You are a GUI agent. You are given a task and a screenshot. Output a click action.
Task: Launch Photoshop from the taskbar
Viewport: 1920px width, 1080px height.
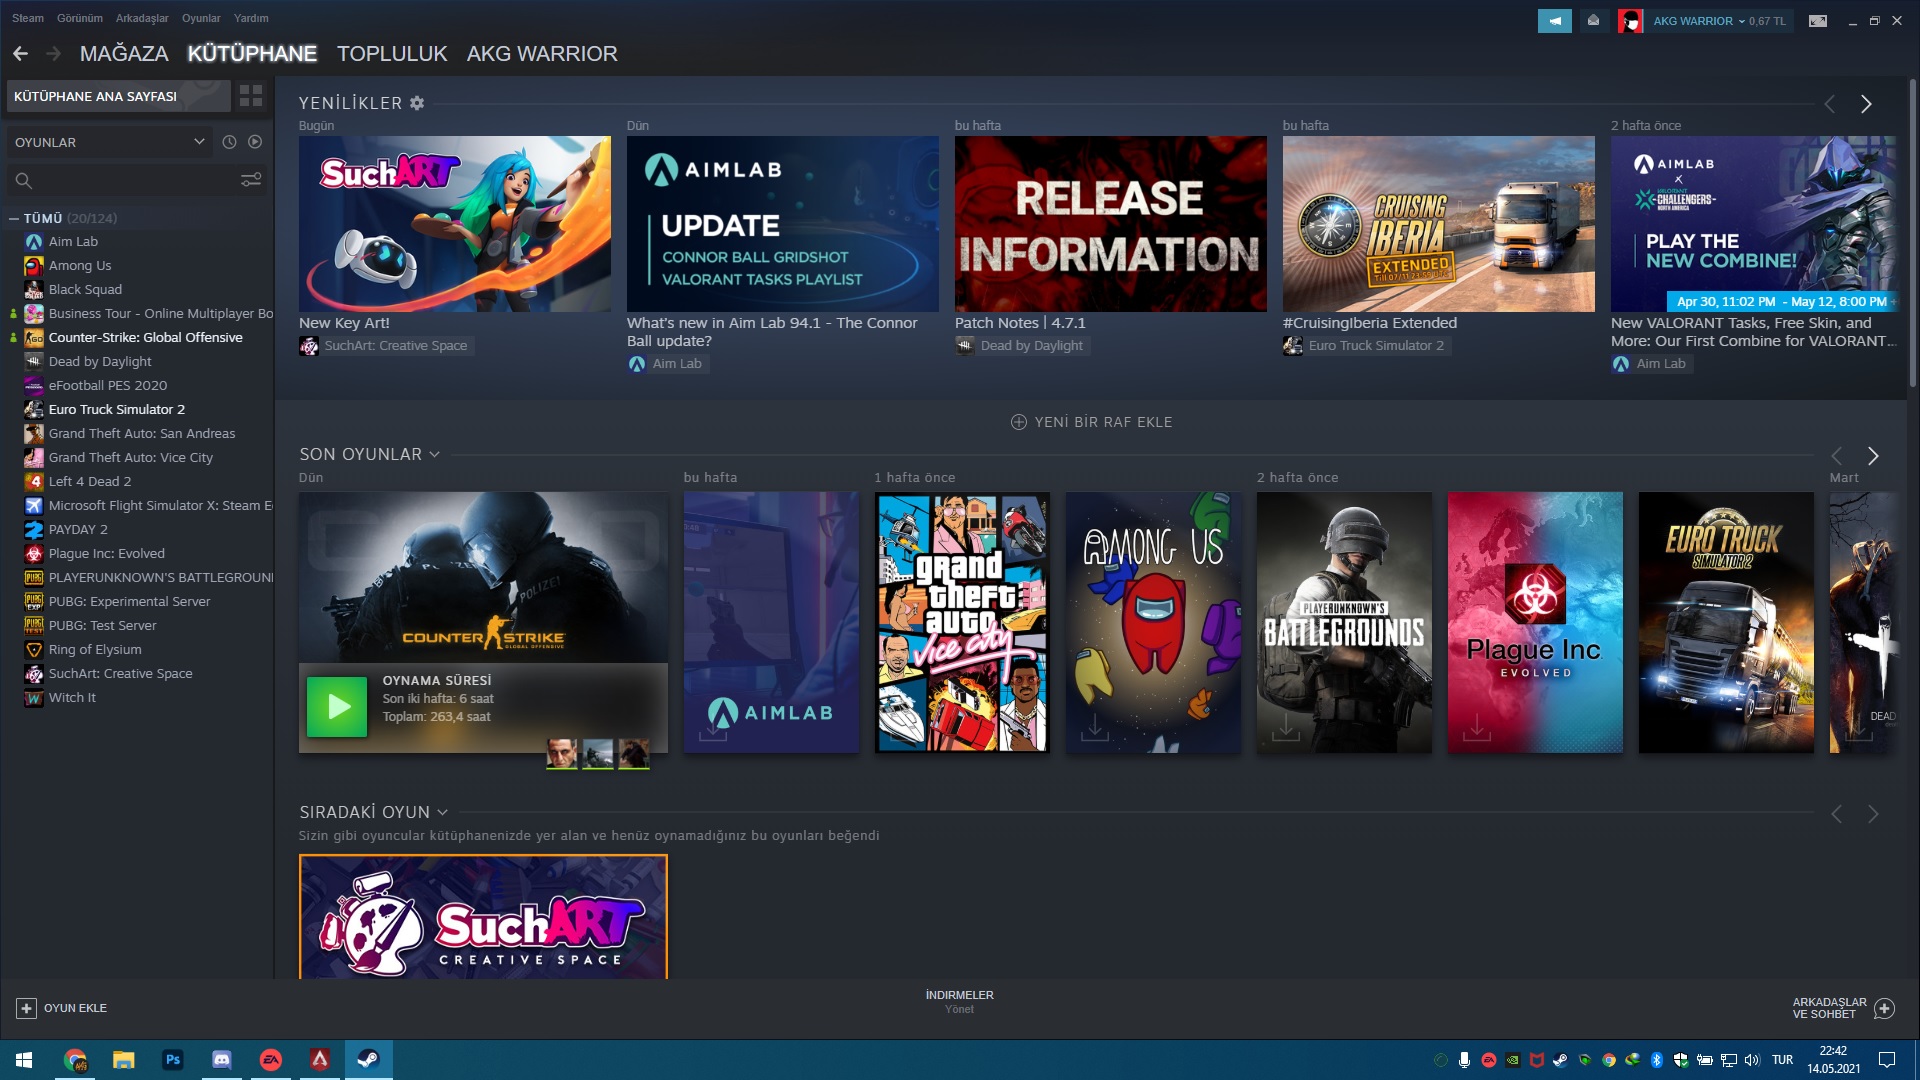173,1060
